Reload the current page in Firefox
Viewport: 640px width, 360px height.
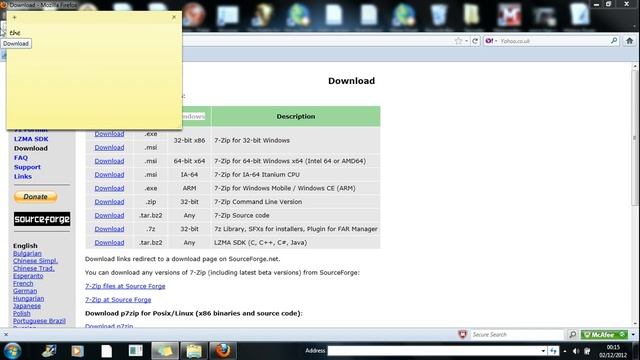tap(475, 41)
